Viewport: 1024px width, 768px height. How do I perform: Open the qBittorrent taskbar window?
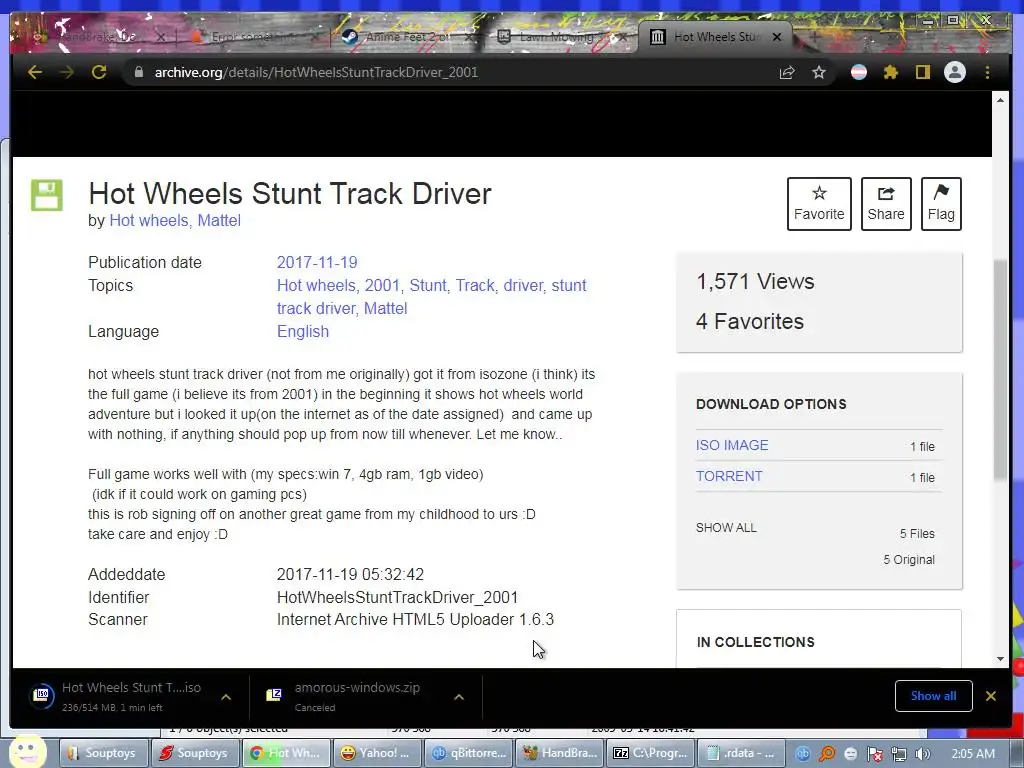[x=469, y=753]
